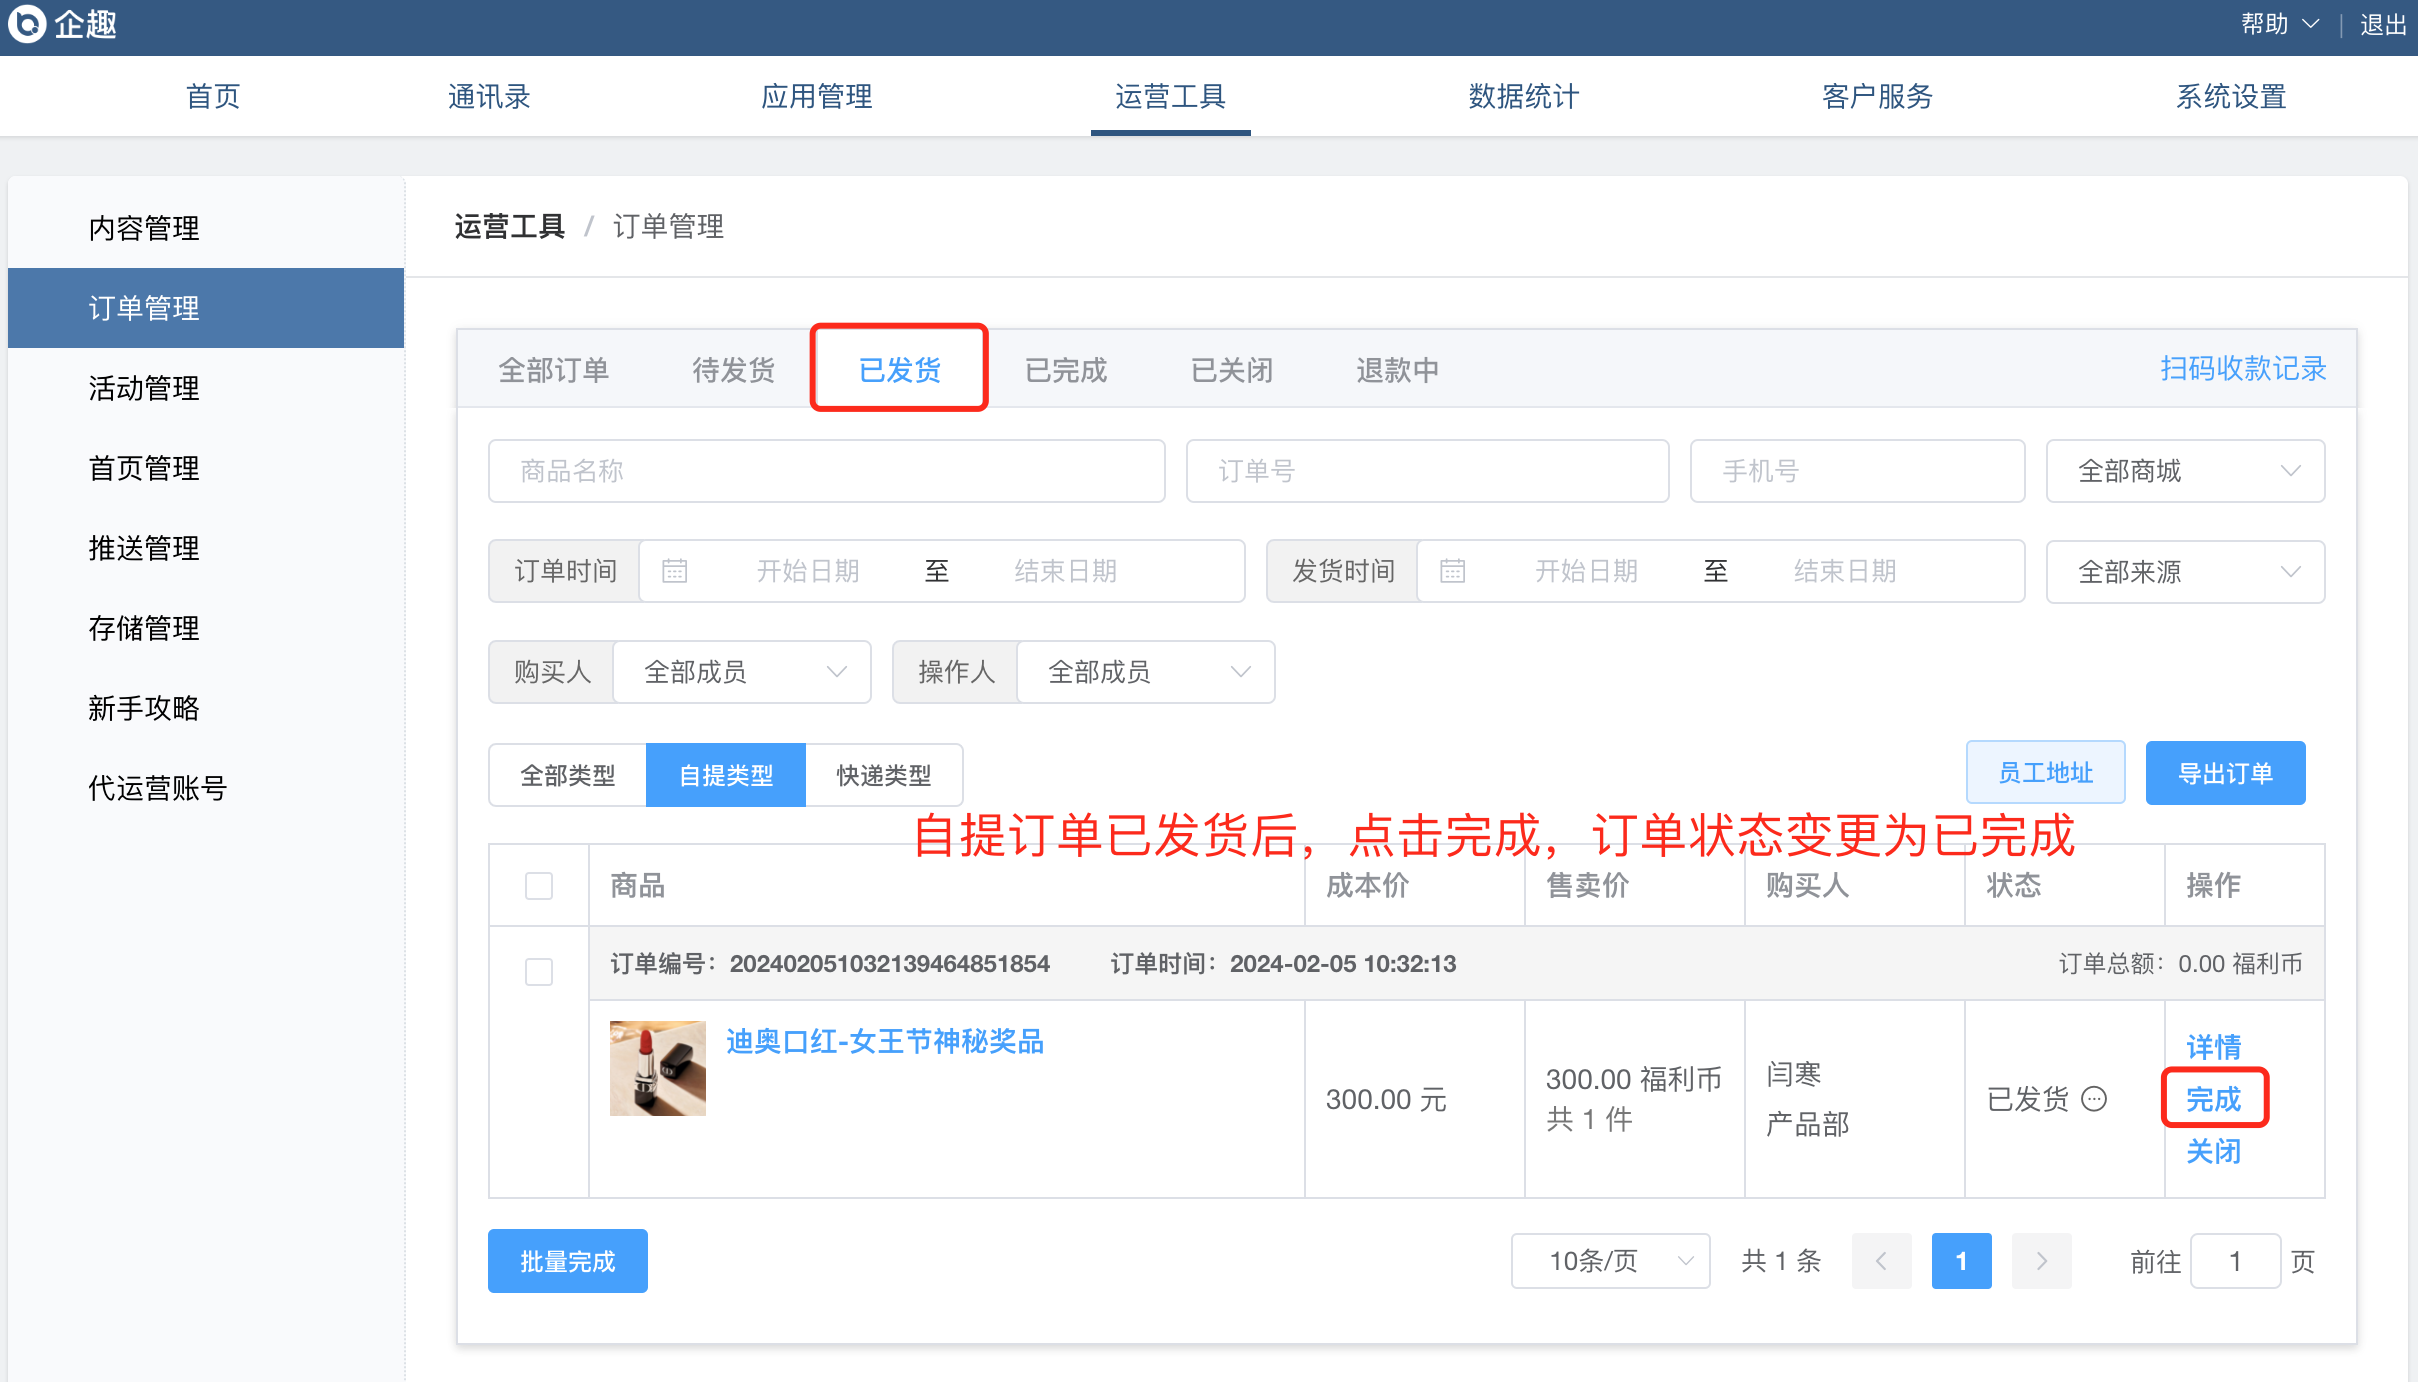Click the 企趣 logo icon
This screenshot has width=2418, height=1382.
pyautogui.click(x=27, y=24)
